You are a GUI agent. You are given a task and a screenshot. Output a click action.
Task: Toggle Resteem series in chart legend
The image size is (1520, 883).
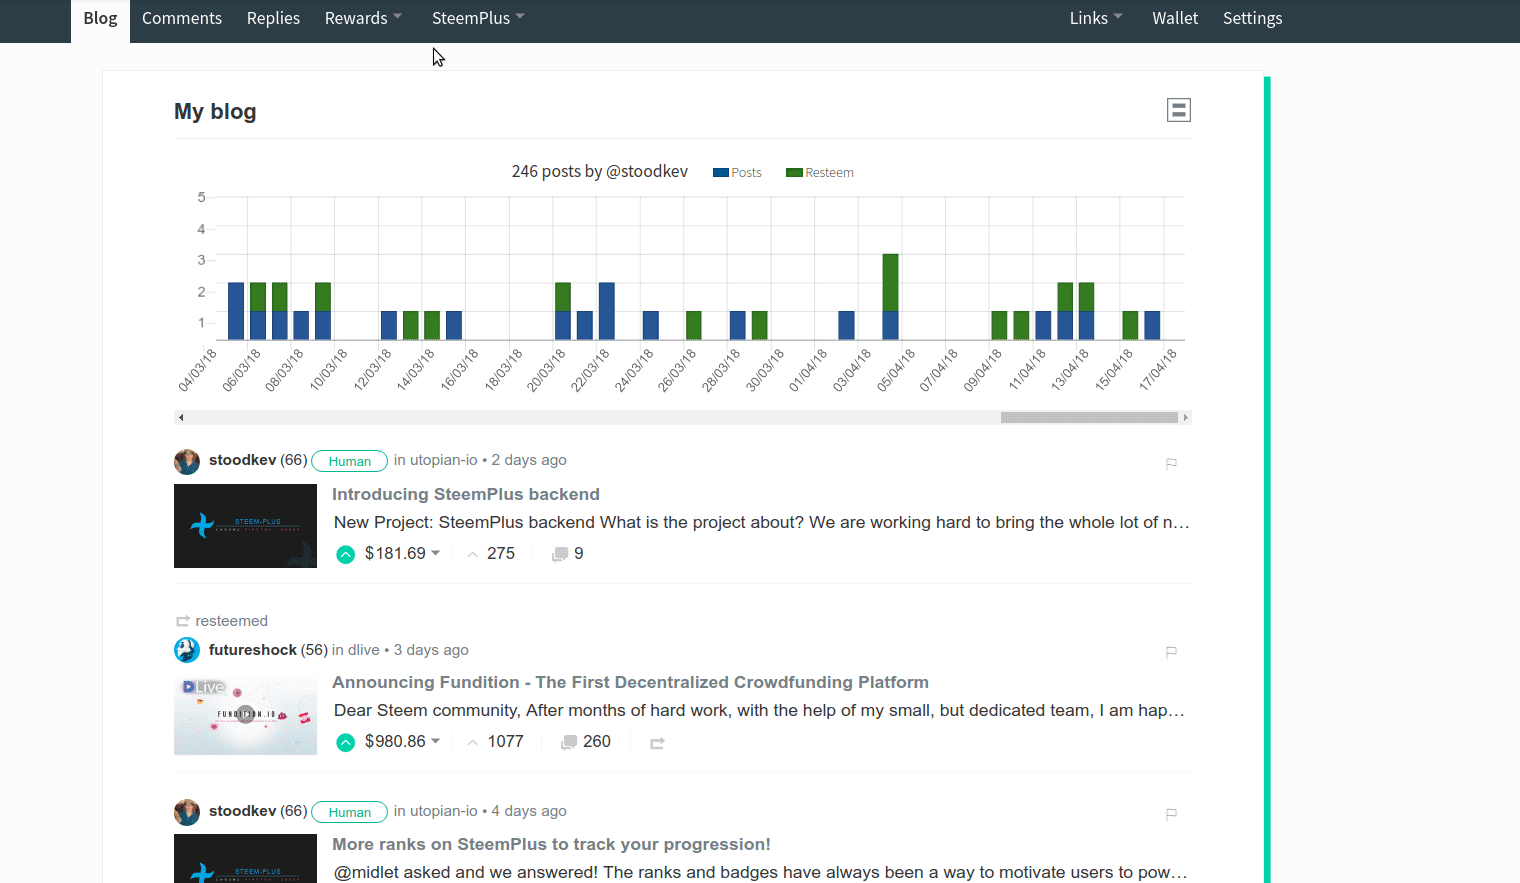click(820, 173)
